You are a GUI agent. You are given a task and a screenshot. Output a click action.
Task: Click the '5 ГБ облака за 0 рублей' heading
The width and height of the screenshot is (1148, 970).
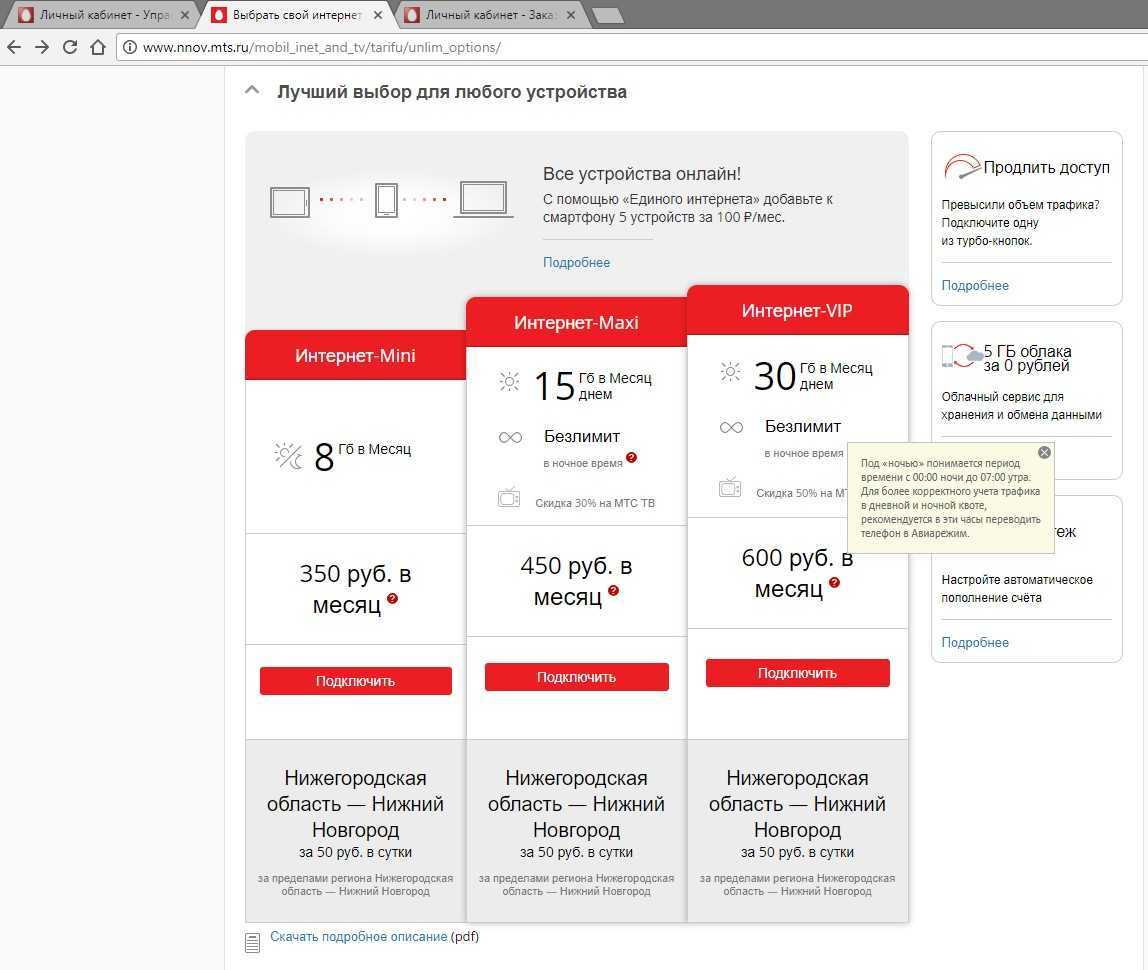pyautogui.click(x=1027, y=359)
